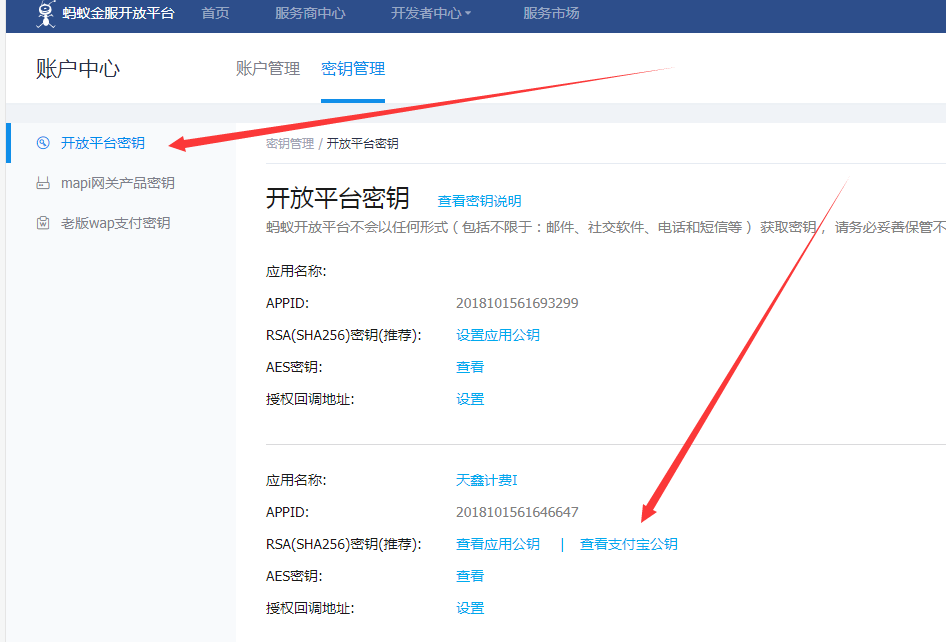Click 设置应用公钥 for APPID 2018101561693299
Viewport: 946px width, 642px height.
tap(498, 335)
